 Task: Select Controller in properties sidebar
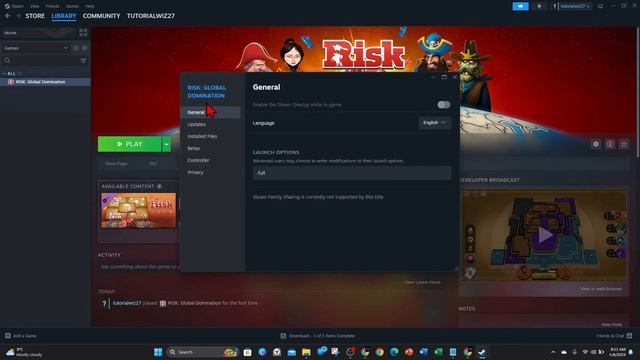point(211,160)
